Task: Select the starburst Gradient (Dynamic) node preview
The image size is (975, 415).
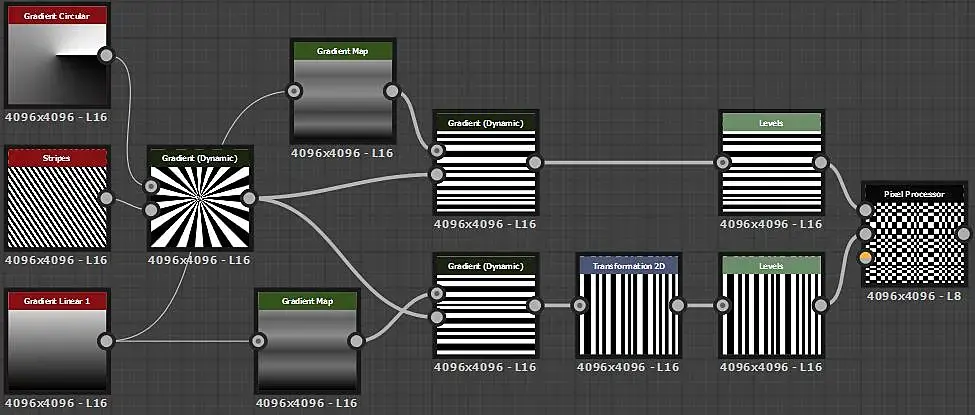Action: pos(200,198)
